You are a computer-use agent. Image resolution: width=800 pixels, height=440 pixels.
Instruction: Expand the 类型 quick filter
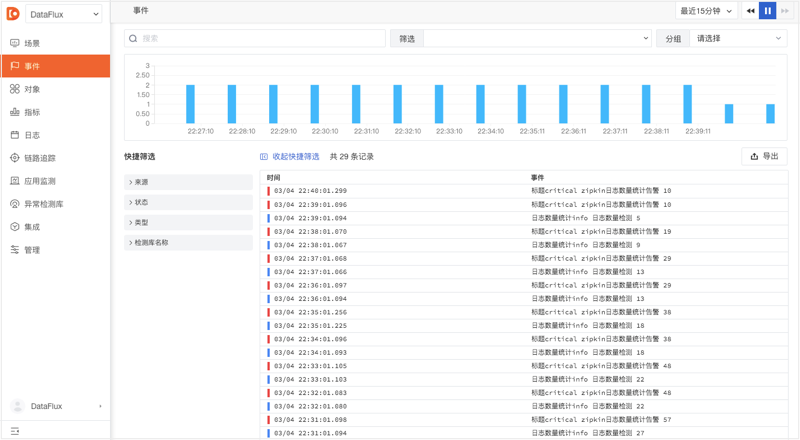pyautogui.click(x=188, y=223)
